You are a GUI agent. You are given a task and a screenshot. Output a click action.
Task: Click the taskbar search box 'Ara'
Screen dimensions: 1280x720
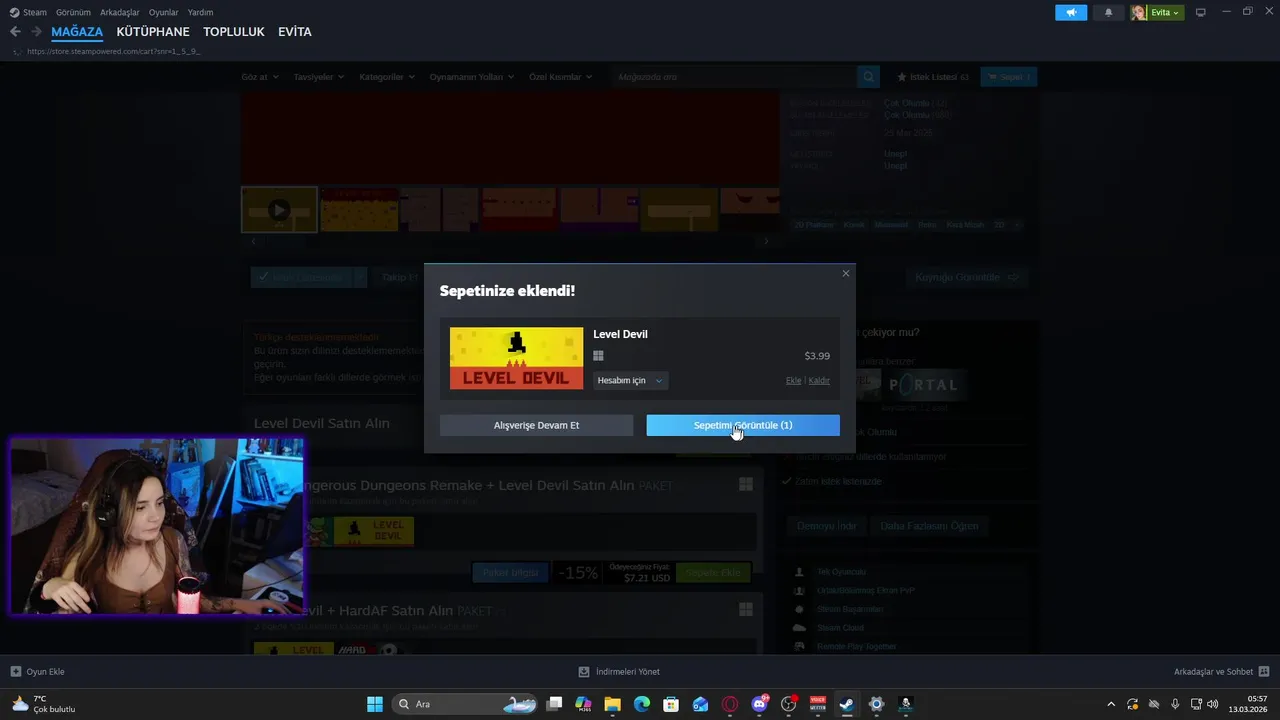tap(465, 704)
